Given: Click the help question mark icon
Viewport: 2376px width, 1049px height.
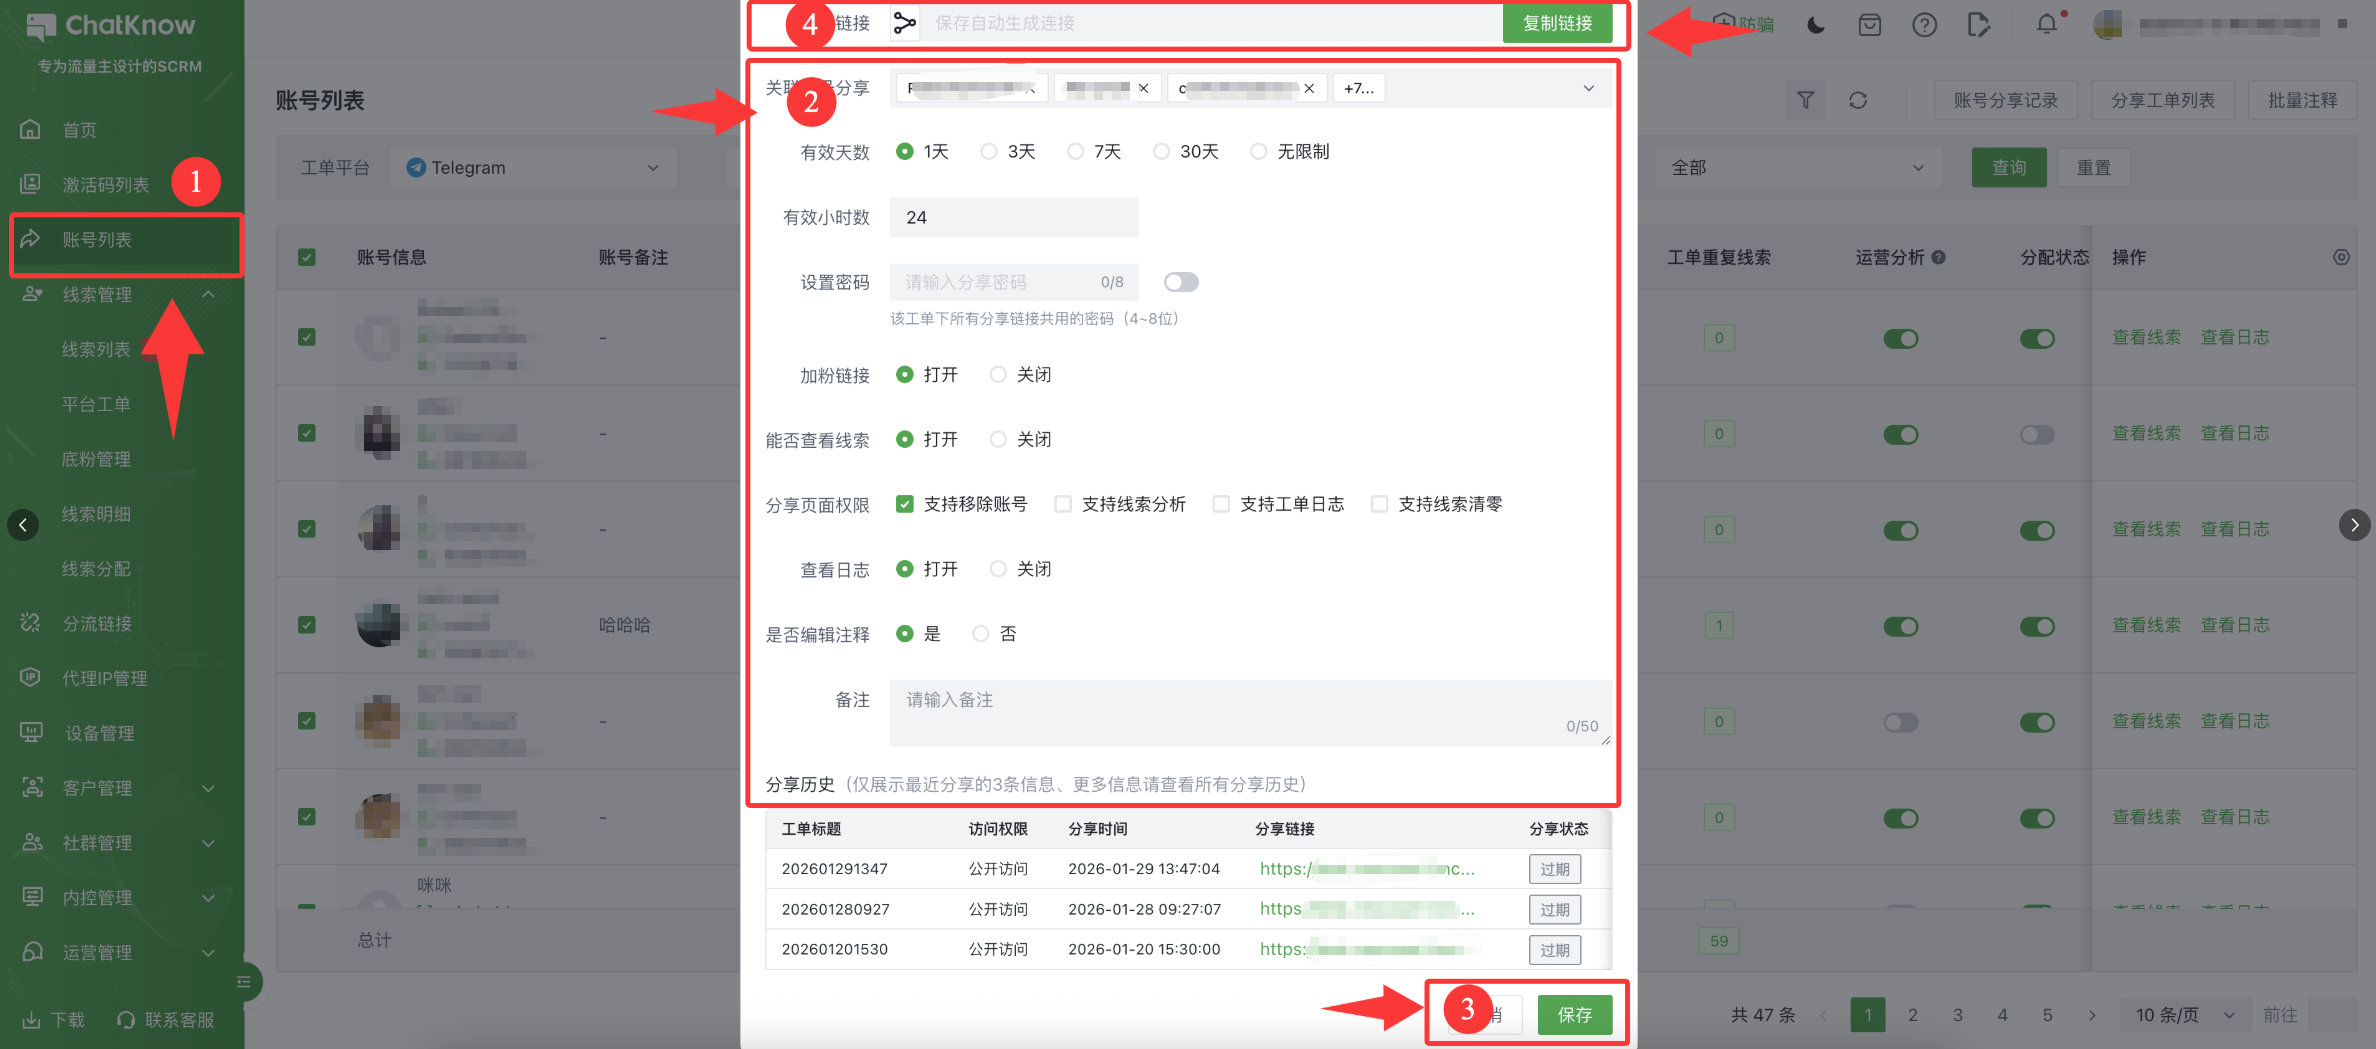Looking at the screenshot, I should click(x=1924, y=25).
